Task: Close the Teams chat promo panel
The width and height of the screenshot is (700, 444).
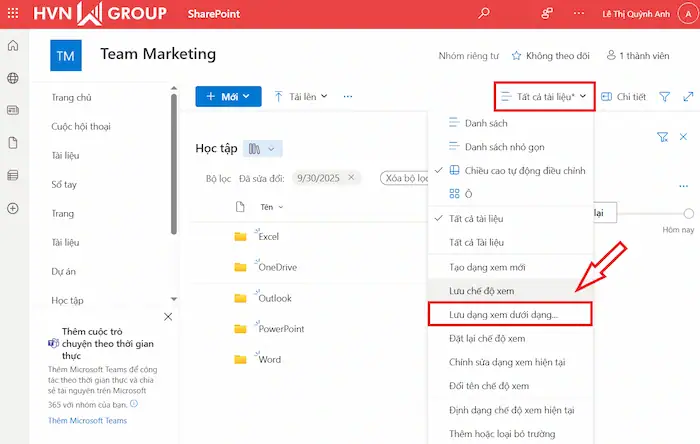Action: click(168, 316)
